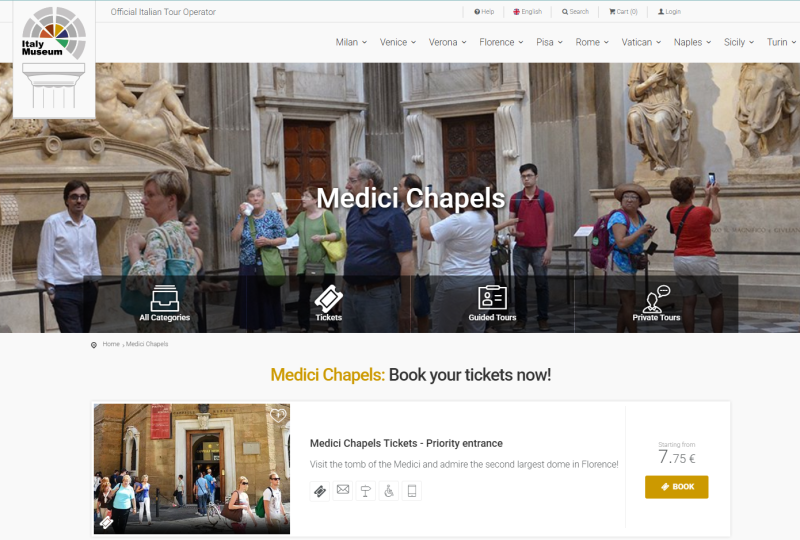800x540 pixels.
Task: Click the envelope voucher icon
Action: (x=343, y=490)
